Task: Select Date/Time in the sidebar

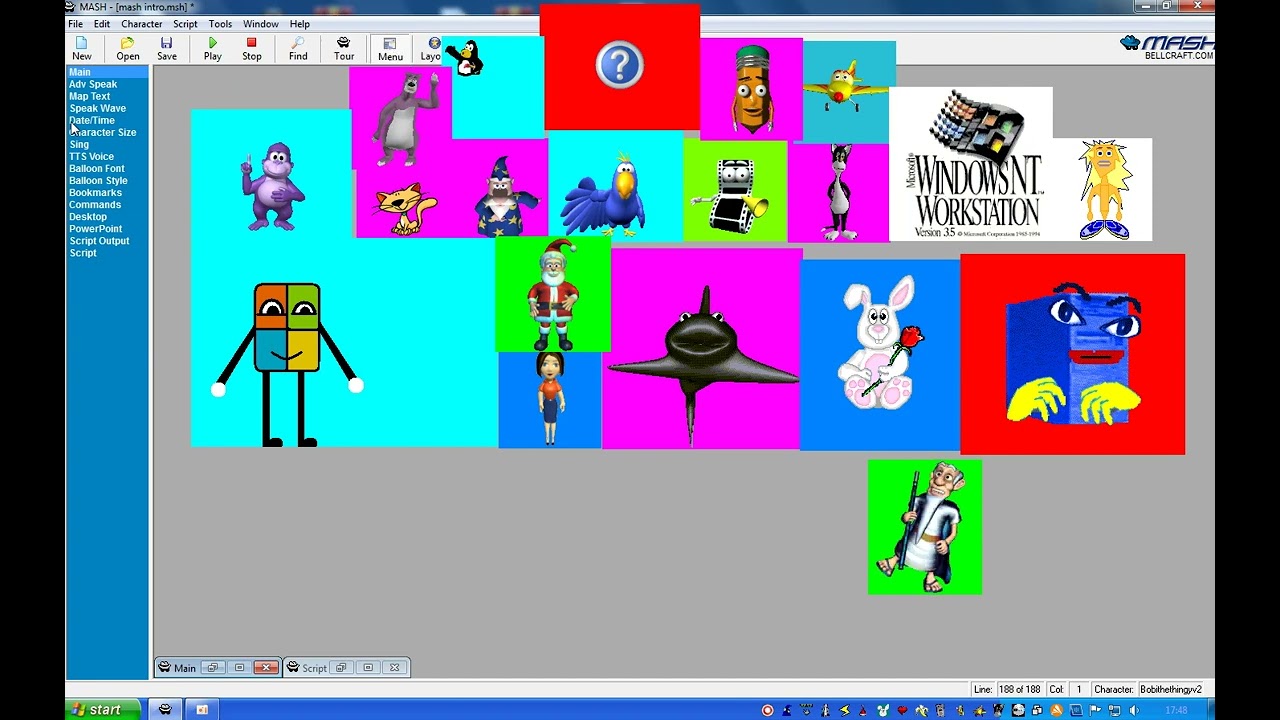Action: [x=92, y=120]
